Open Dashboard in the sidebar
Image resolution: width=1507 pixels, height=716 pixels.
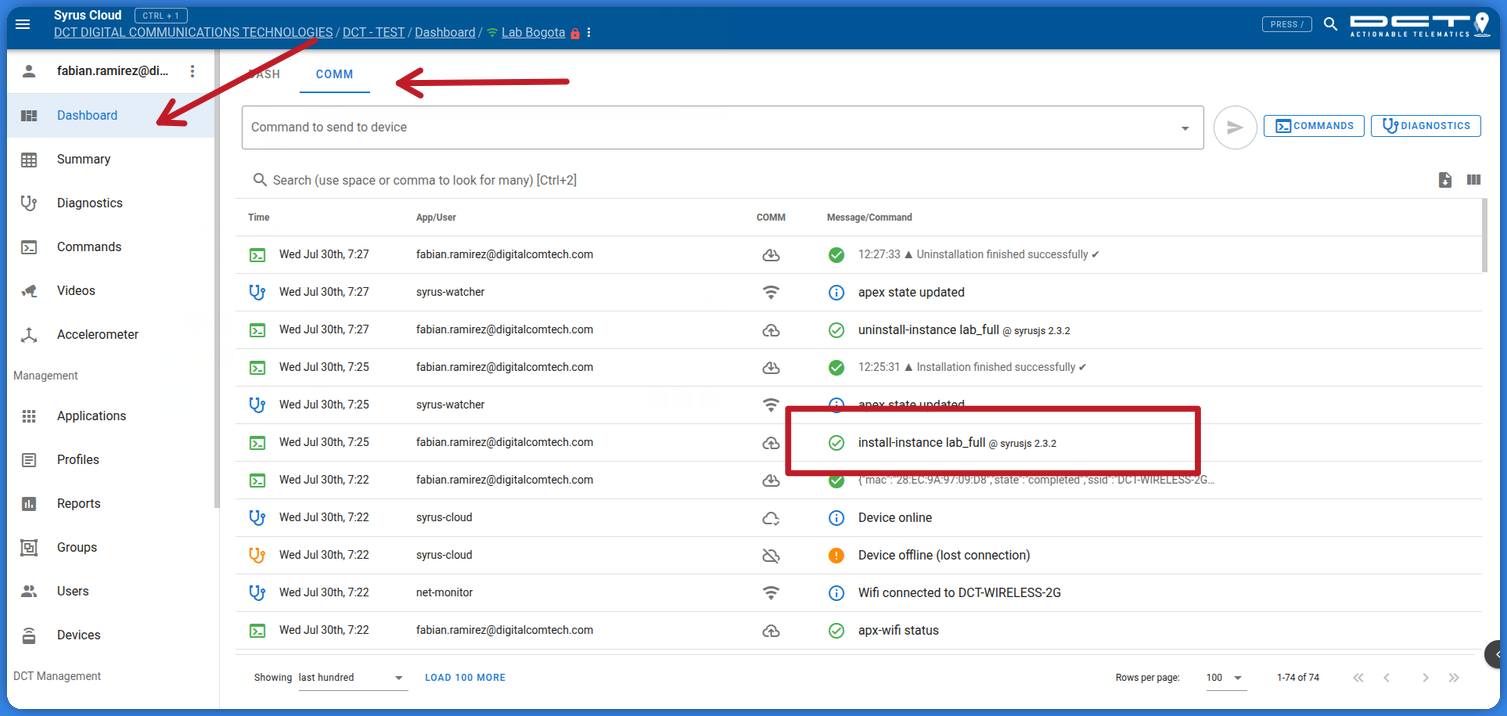tap(111, 115)
